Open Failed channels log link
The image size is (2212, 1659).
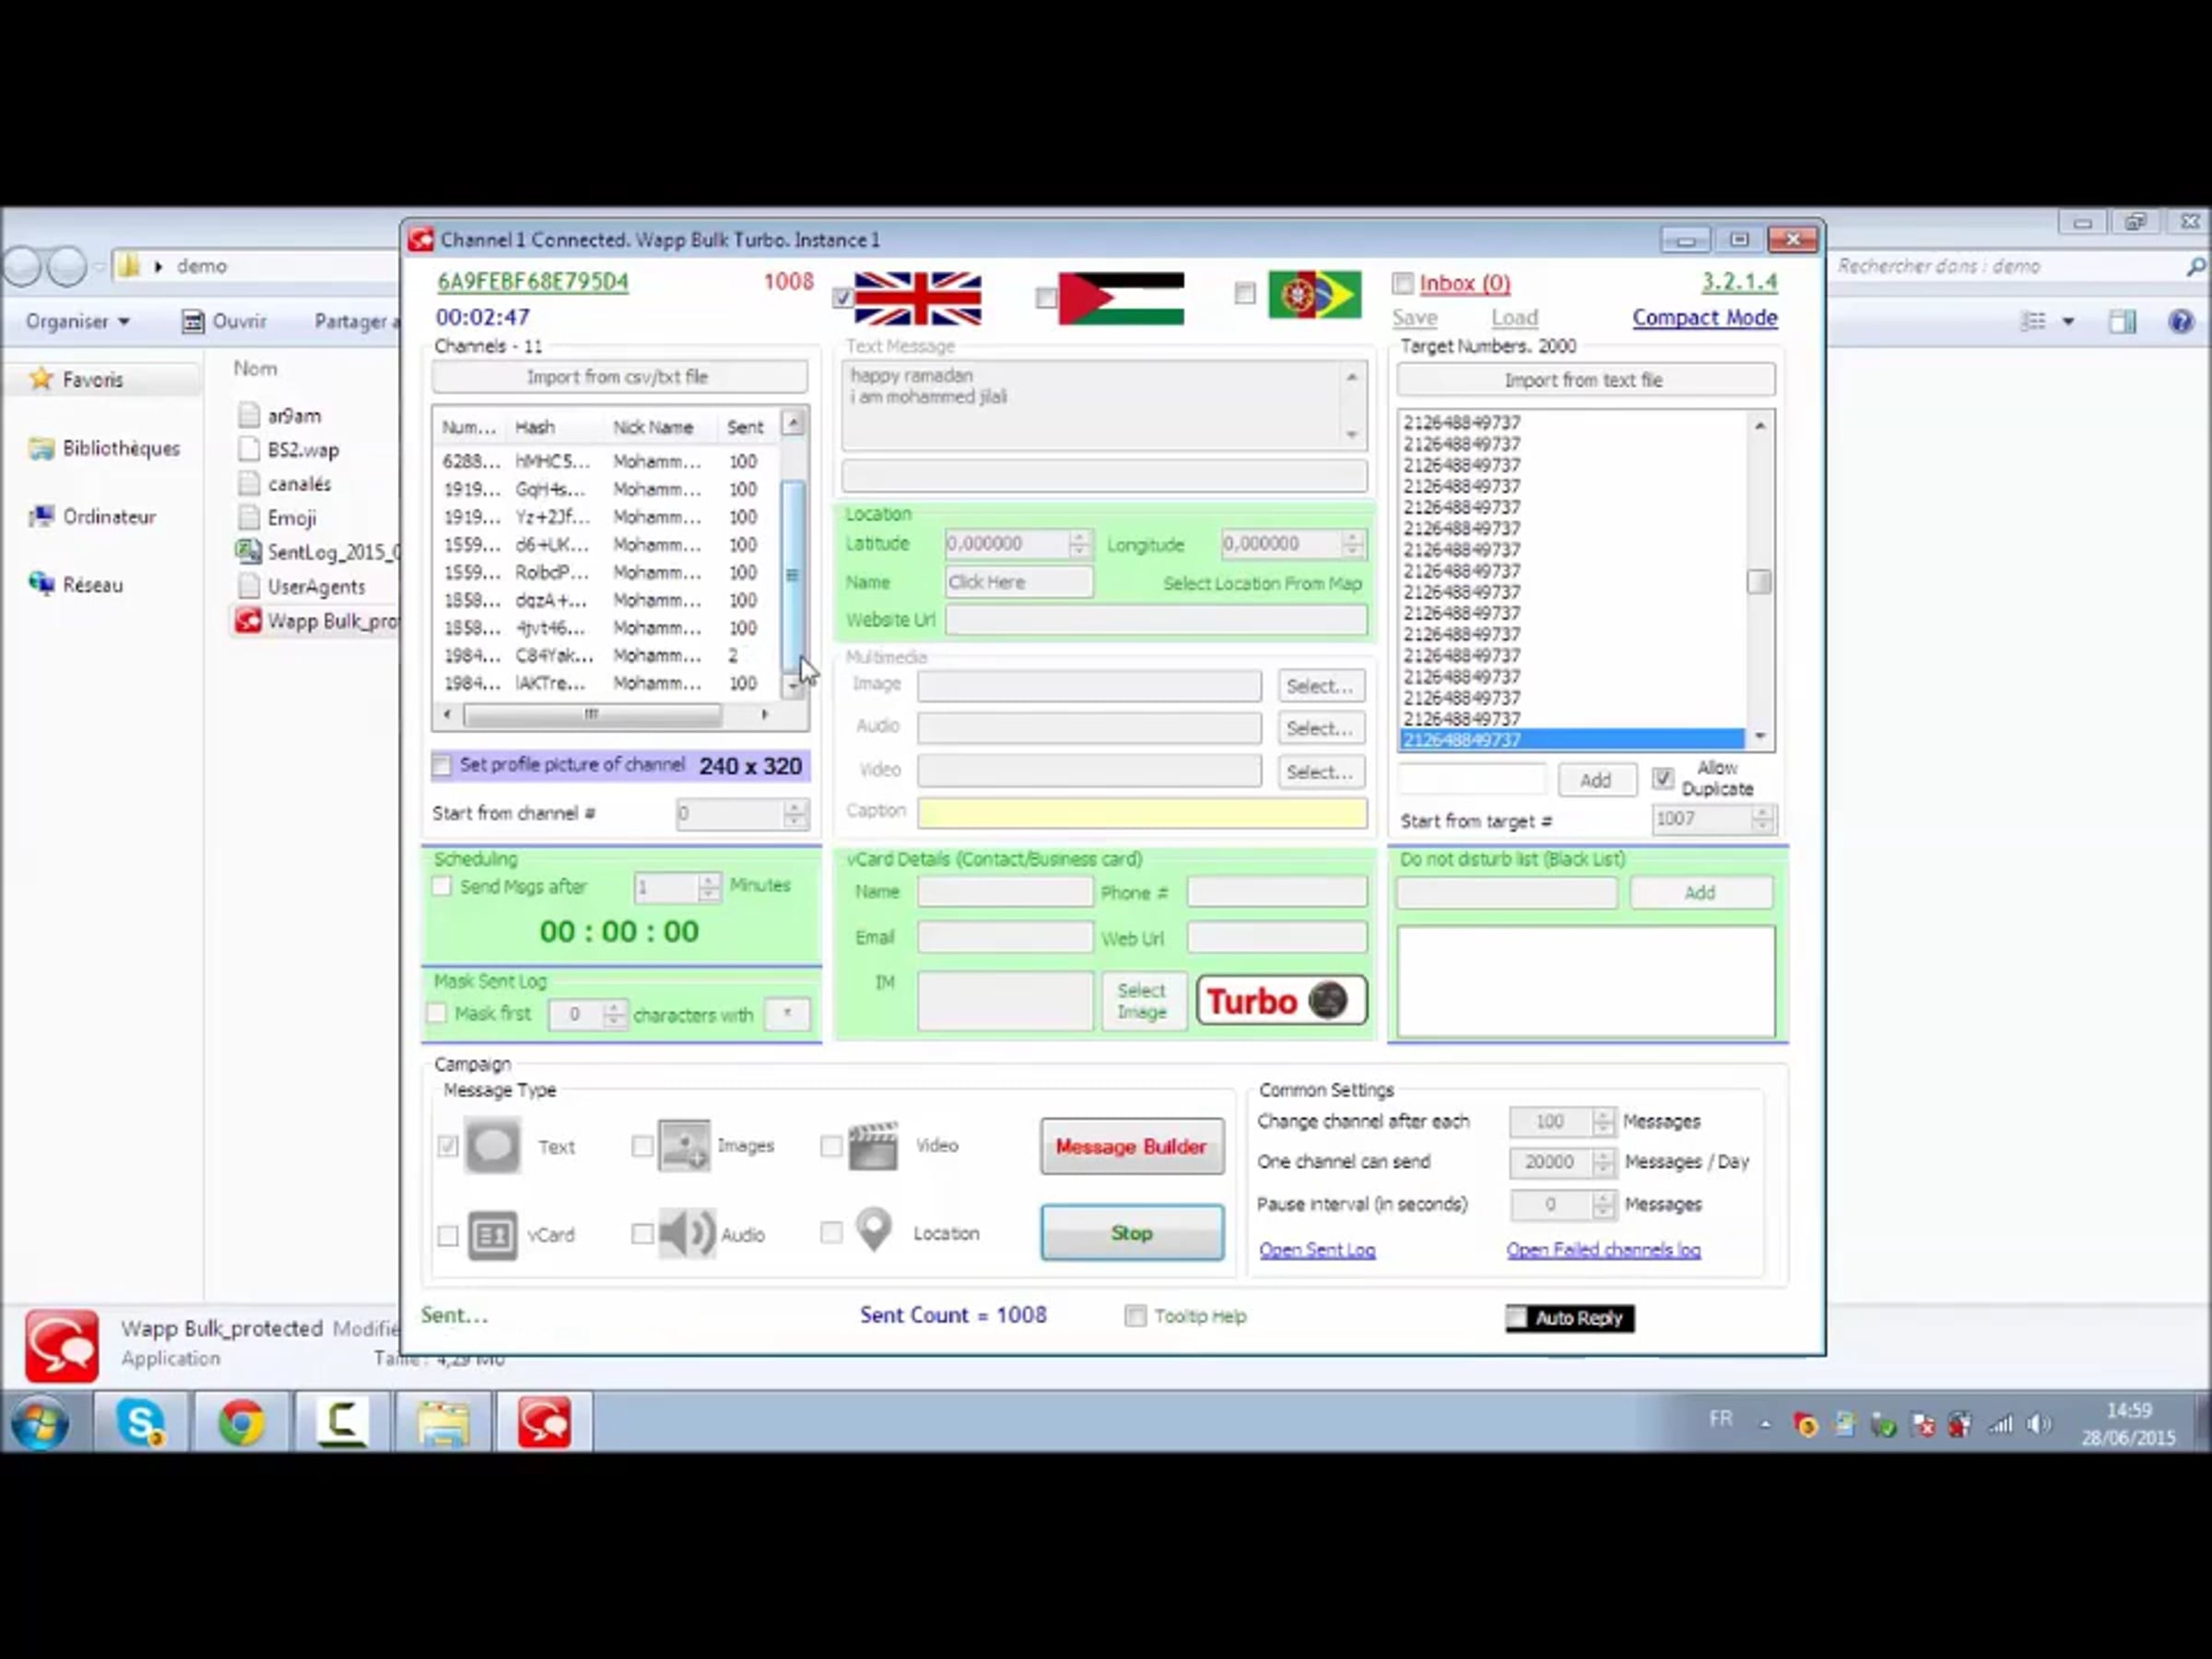pyautogui.click(x=1603, y=1250)
